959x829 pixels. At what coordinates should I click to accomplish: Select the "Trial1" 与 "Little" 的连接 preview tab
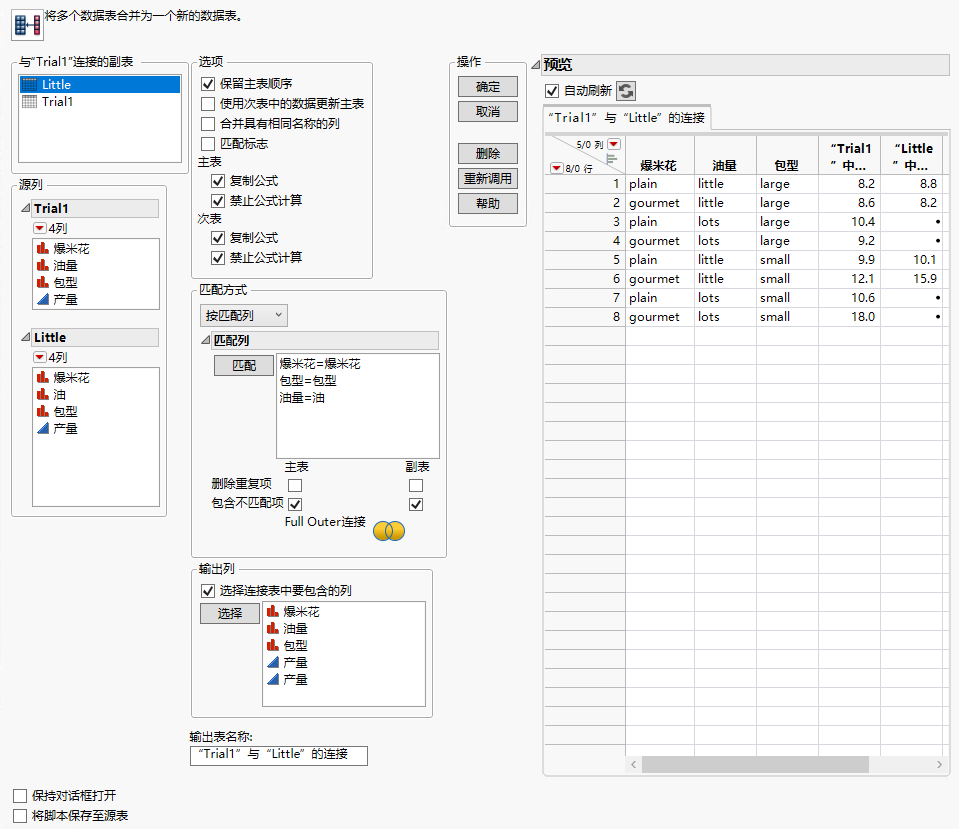coord(627,118)
